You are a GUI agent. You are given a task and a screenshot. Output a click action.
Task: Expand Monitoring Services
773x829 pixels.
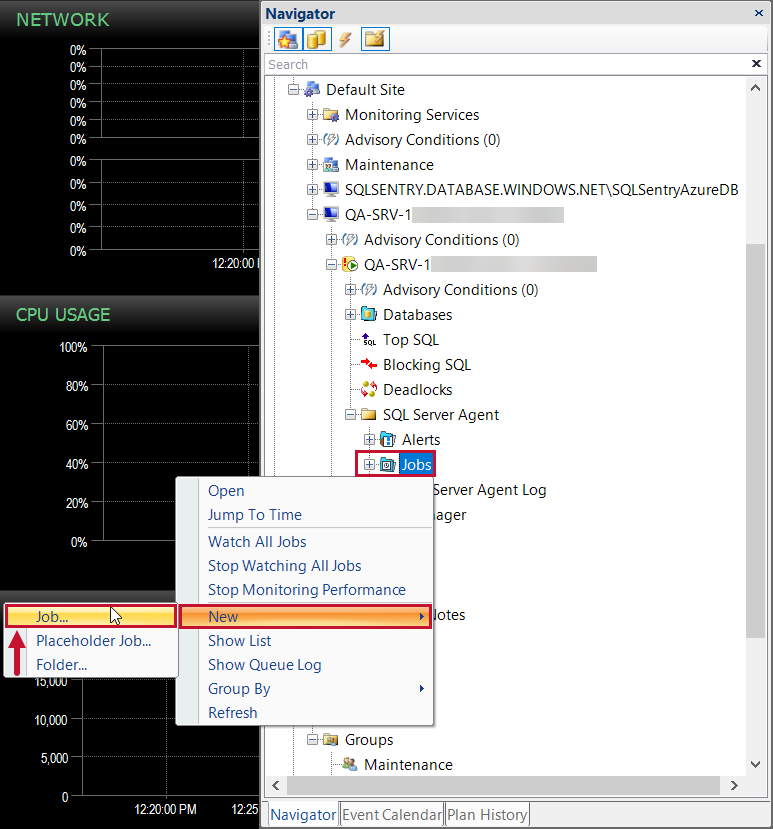(312, 114)
